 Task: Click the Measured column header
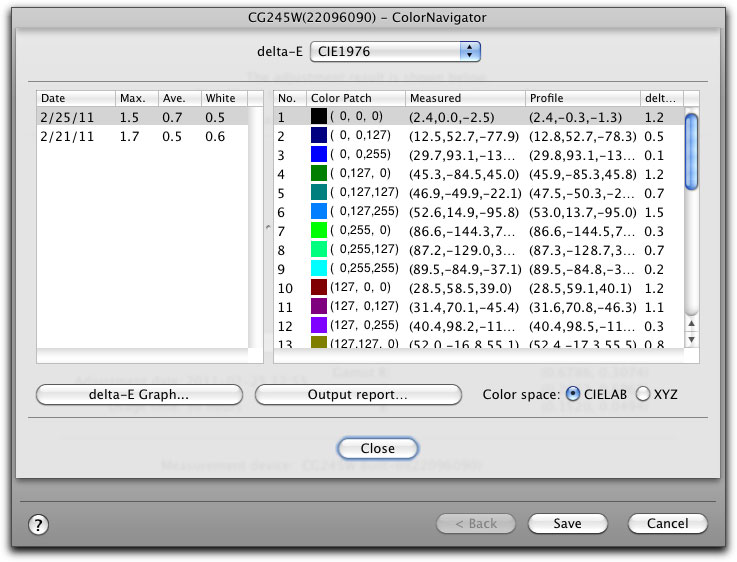coord(465,98)
